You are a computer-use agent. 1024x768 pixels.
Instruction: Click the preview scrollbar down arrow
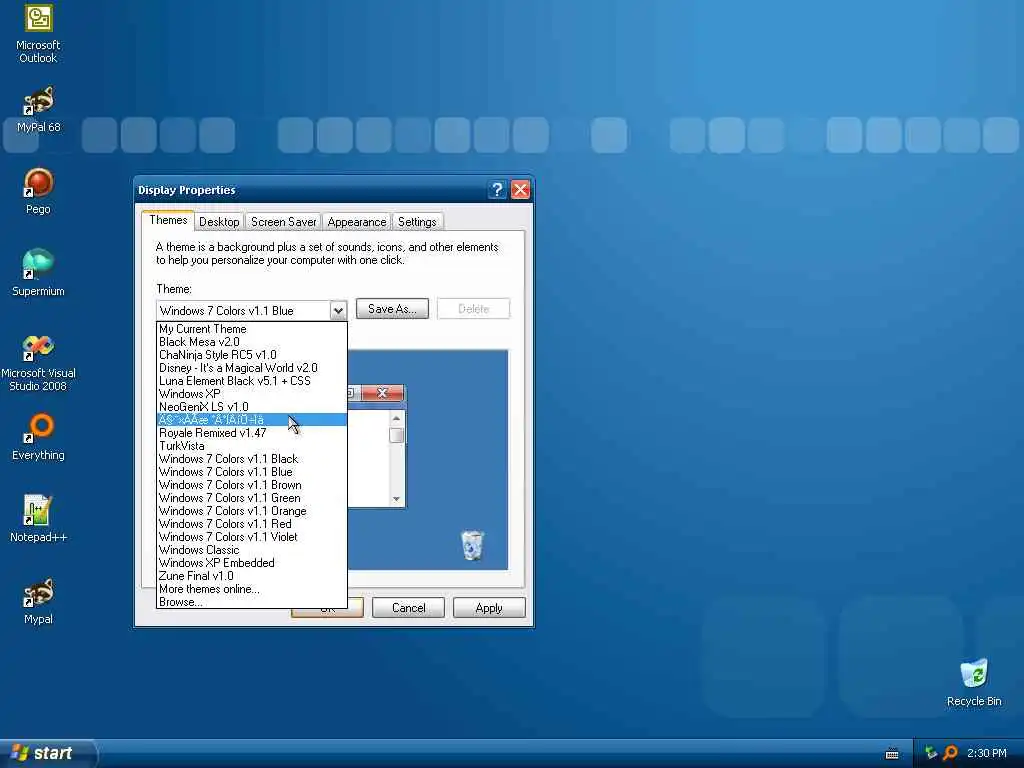point(396,499)
